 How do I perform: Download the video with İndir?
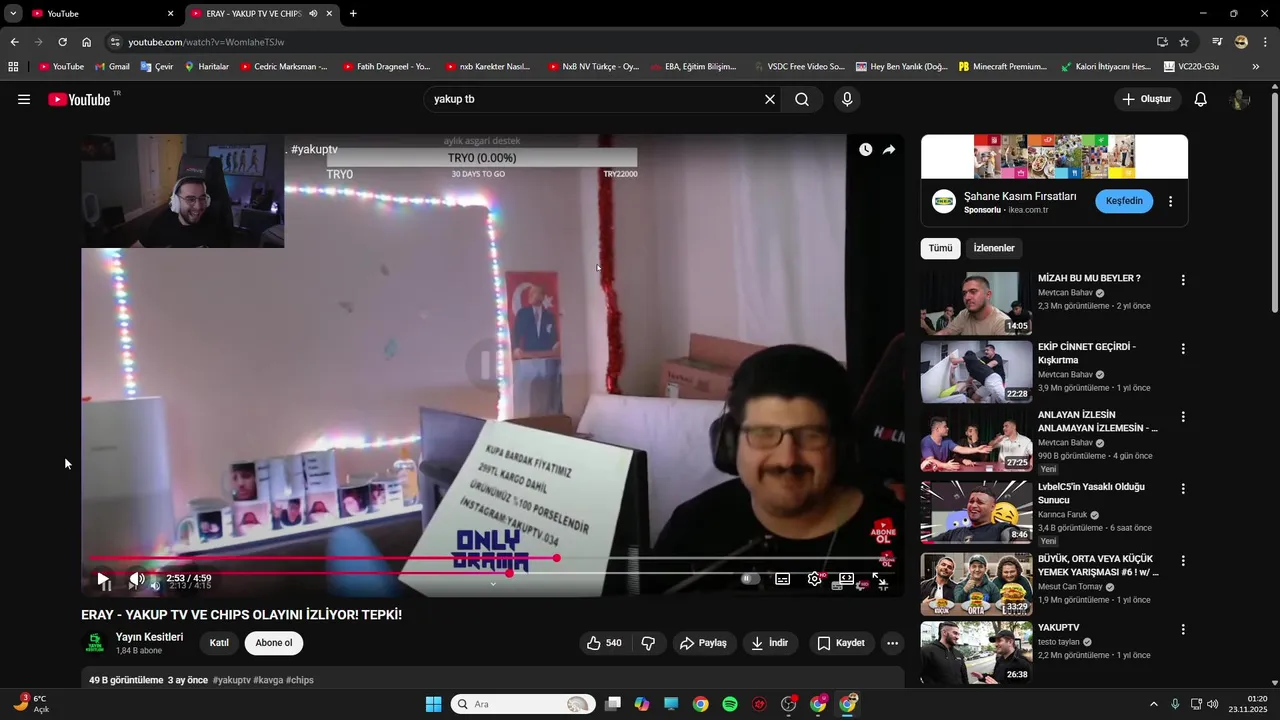point(770,643)
